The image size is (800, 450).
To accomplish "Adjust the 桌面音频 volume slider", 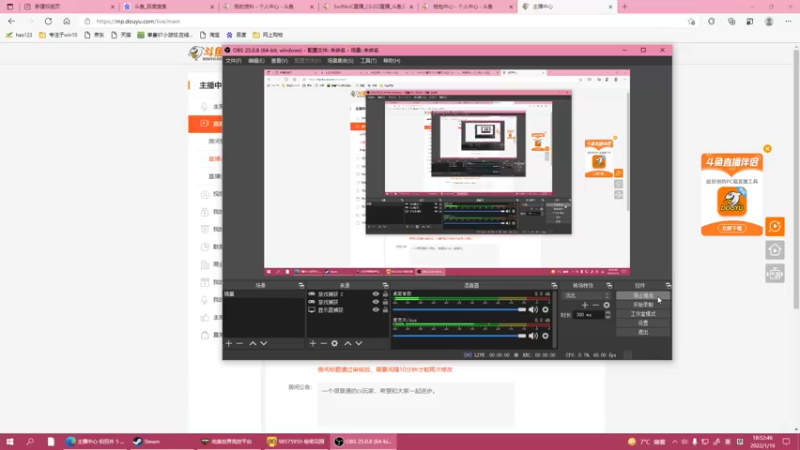I will (x=459, y=309).
